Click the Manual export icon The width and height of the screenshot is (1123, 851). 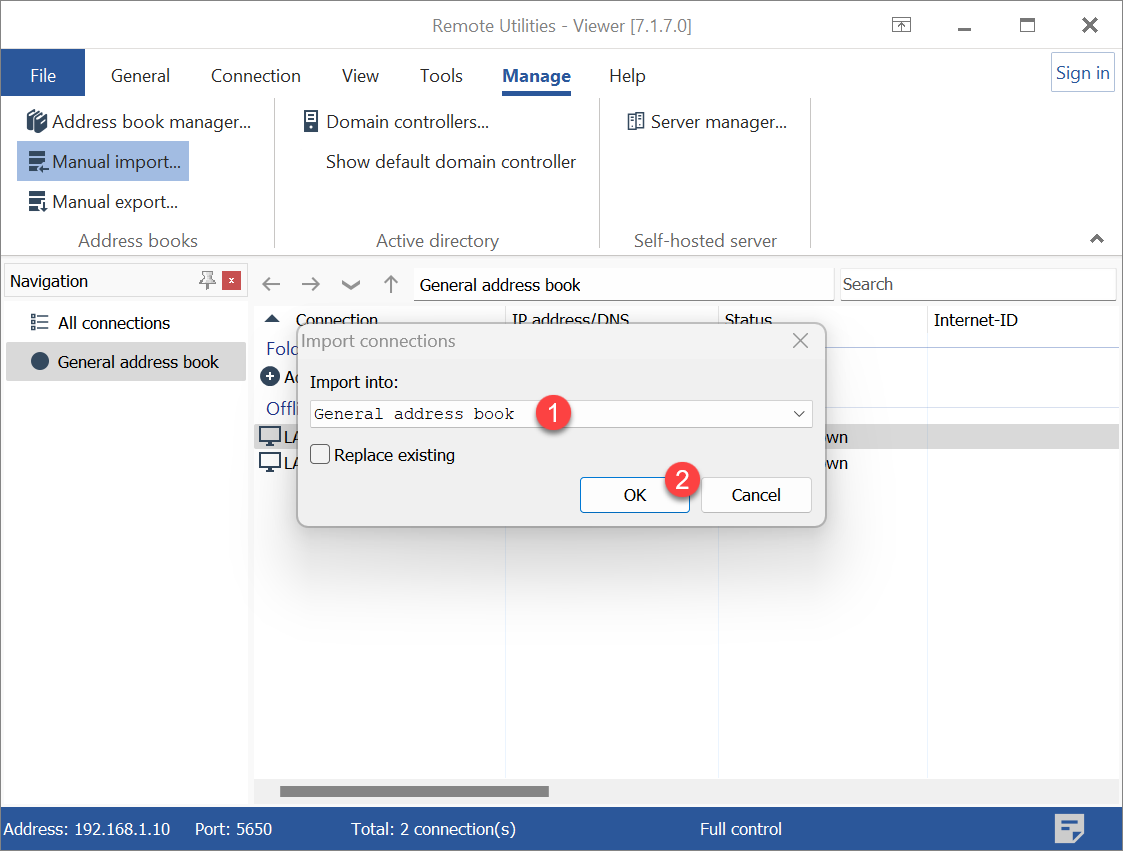(38, 202)
